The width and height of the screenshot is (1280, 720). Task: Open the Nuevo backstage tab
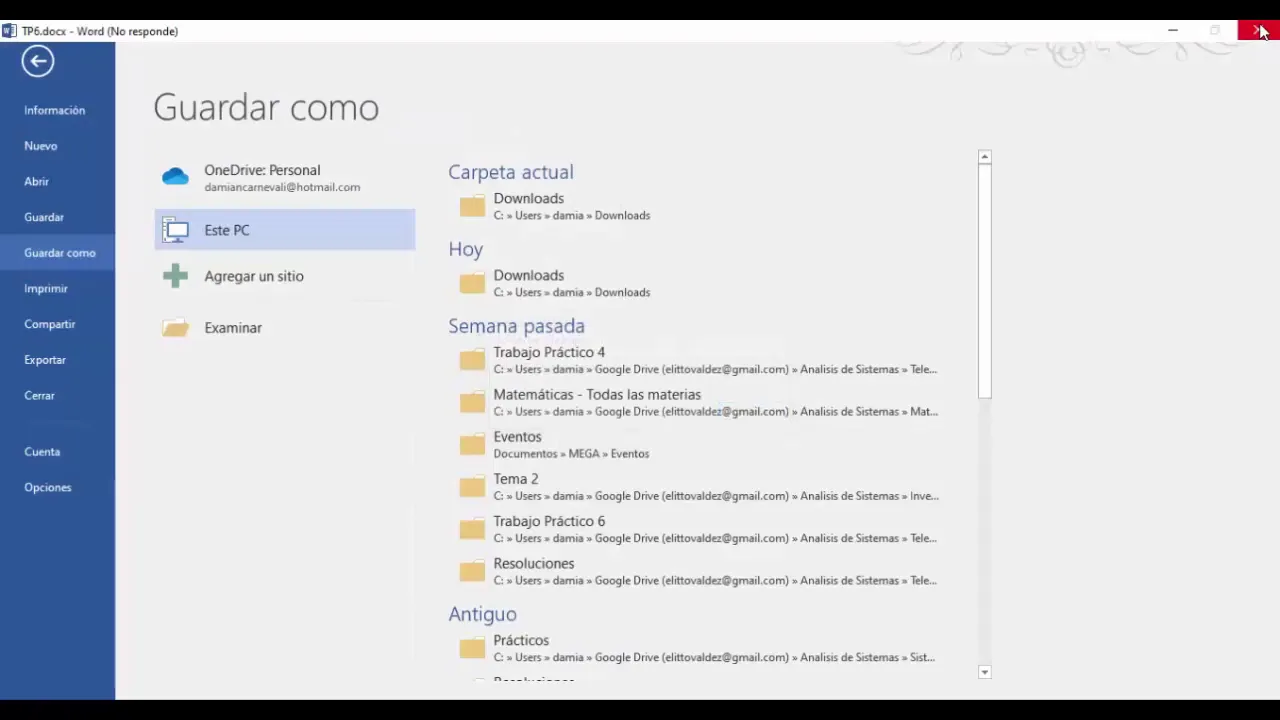(41, 146)
